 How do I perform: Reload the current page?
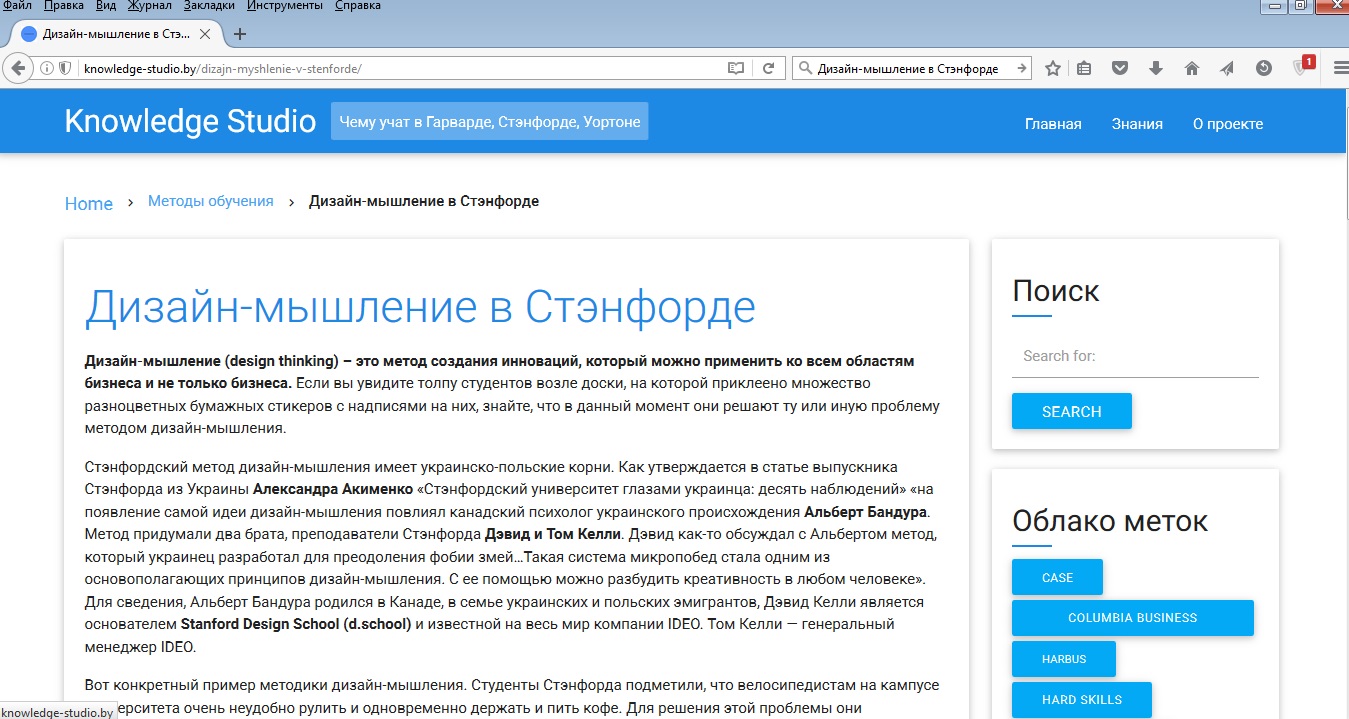pyautogui.click(x=768, y=69)
